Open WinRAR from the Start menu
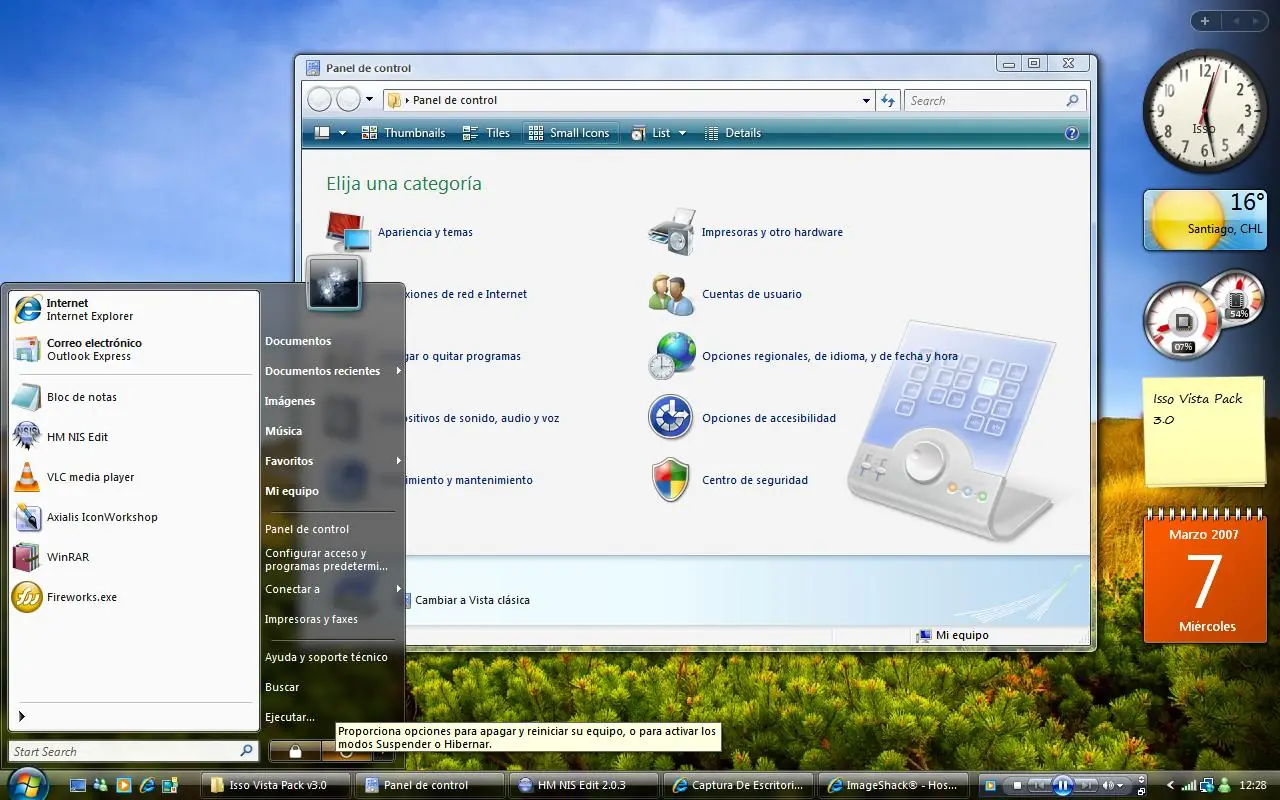Viewport: 1280px width, 800px height. pos(132,557)
